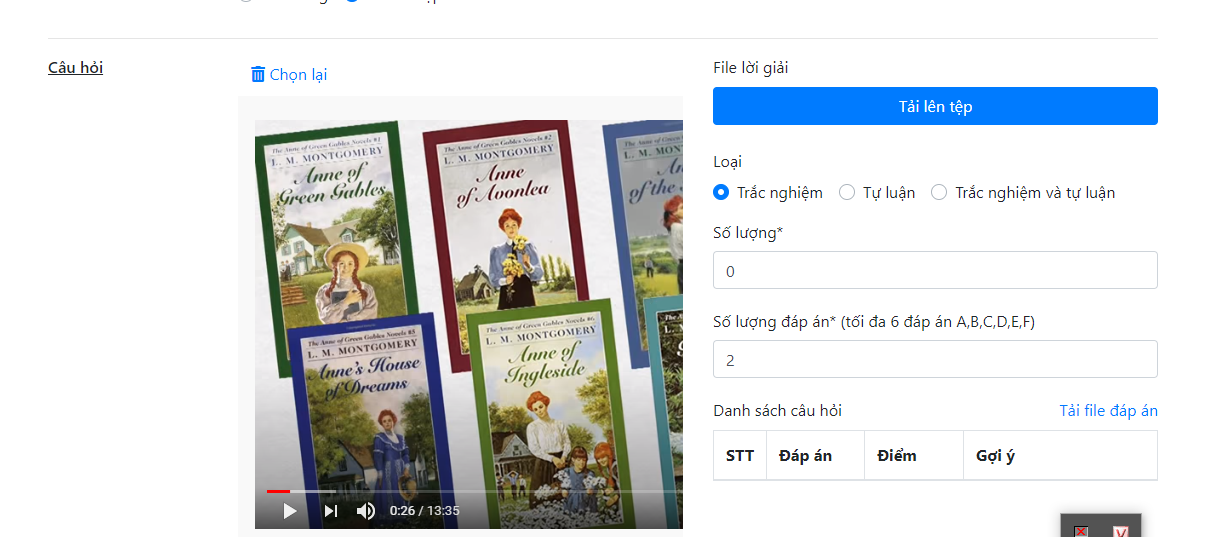Open the Tải file đáp án link
1231x537 pixels.
(x=1109, y=410)
